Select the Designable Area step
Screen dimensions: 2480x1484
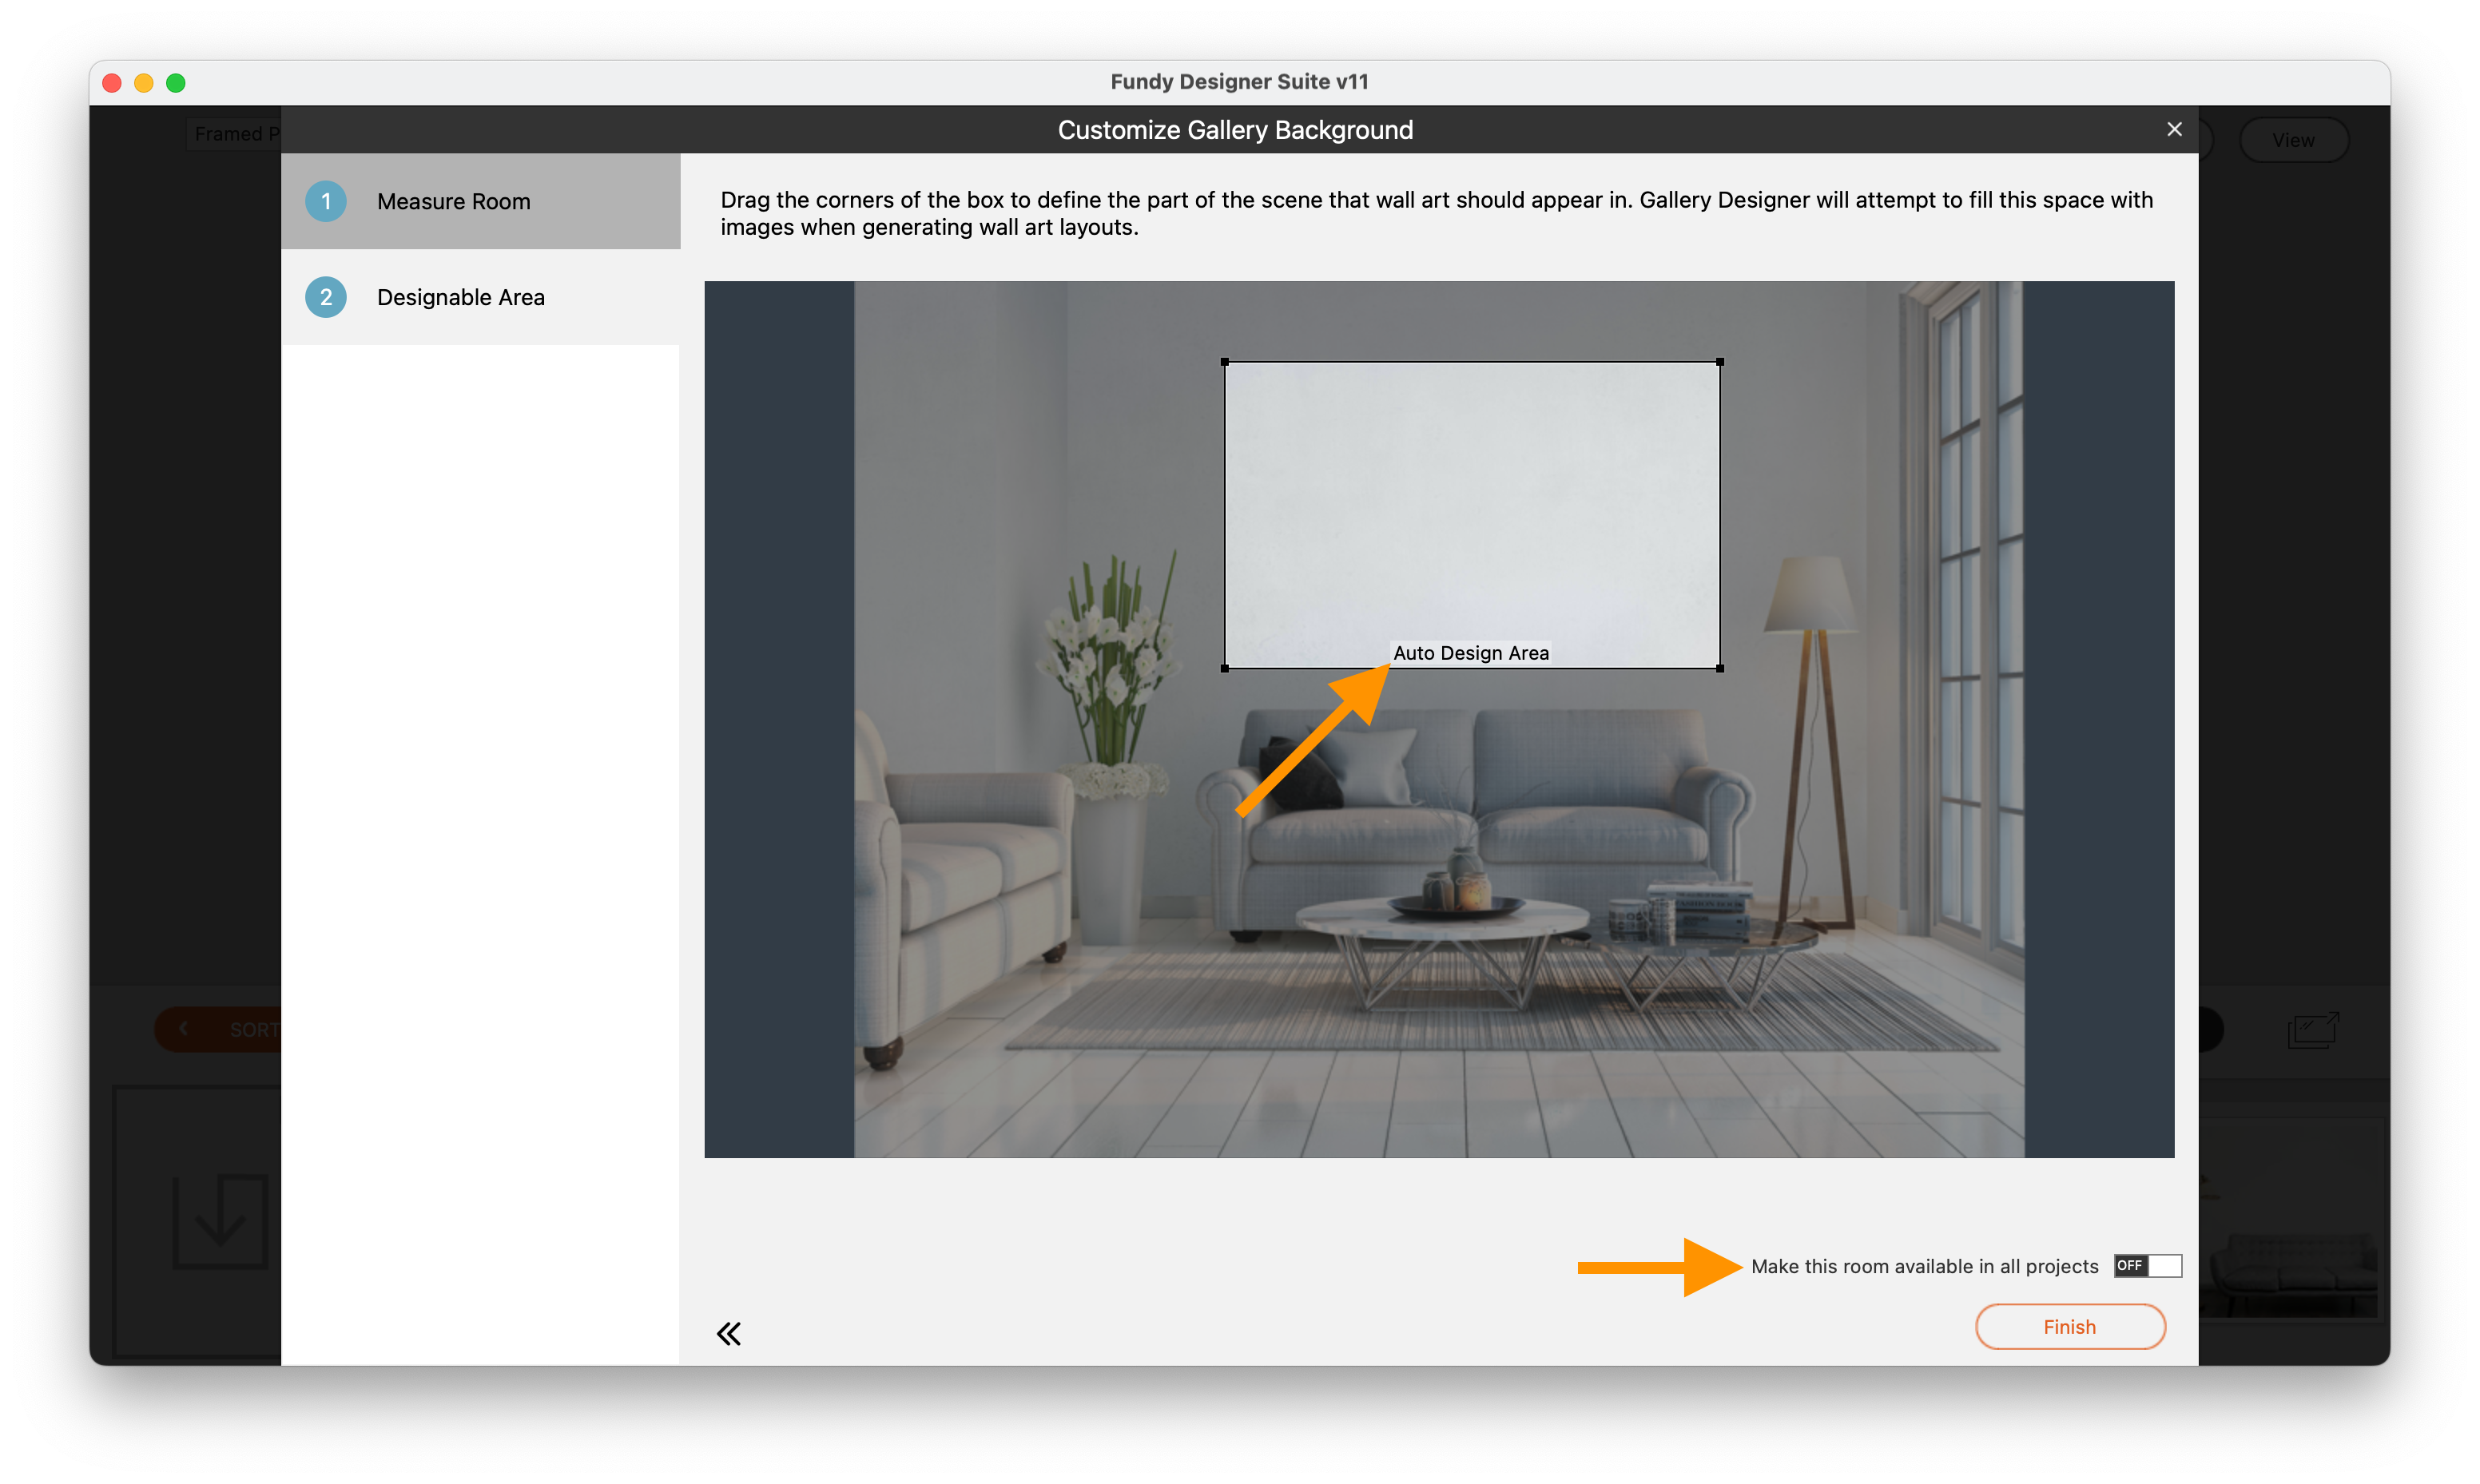coord(481,297)
